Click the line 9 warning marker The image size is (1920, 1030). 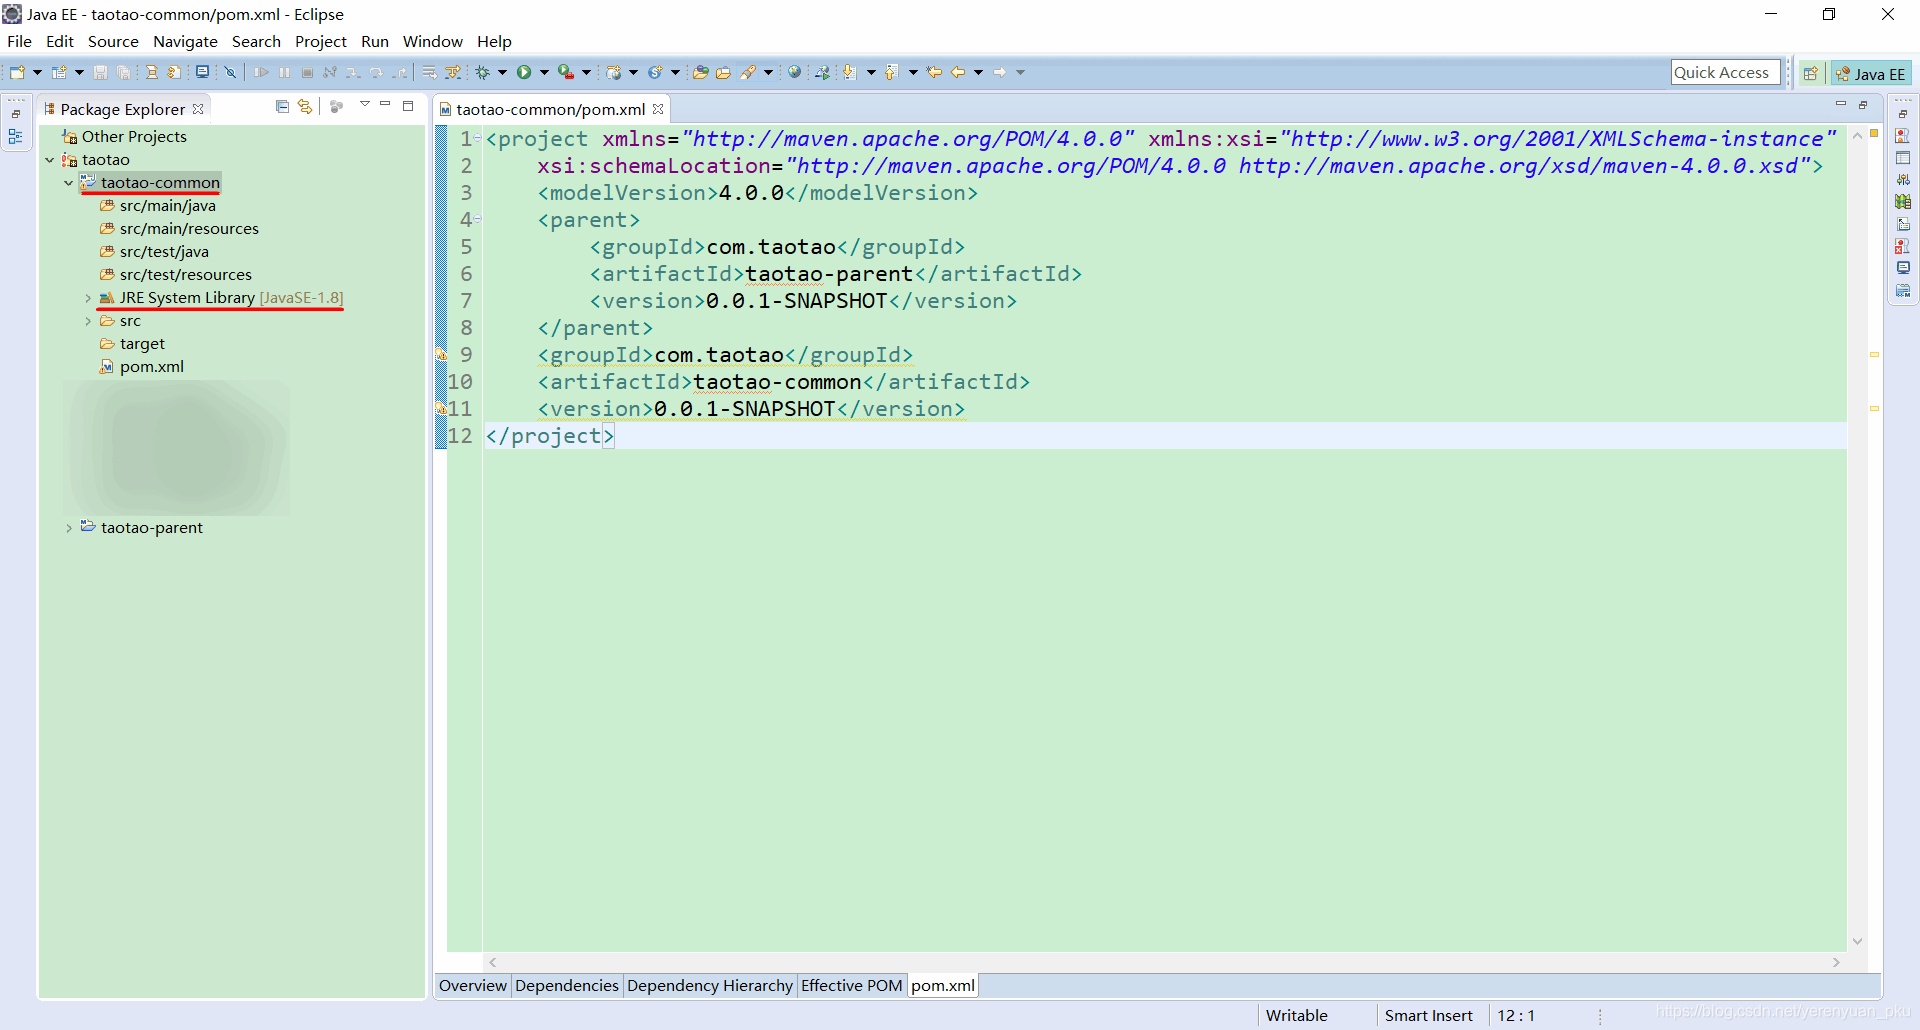tap(441, 355)
